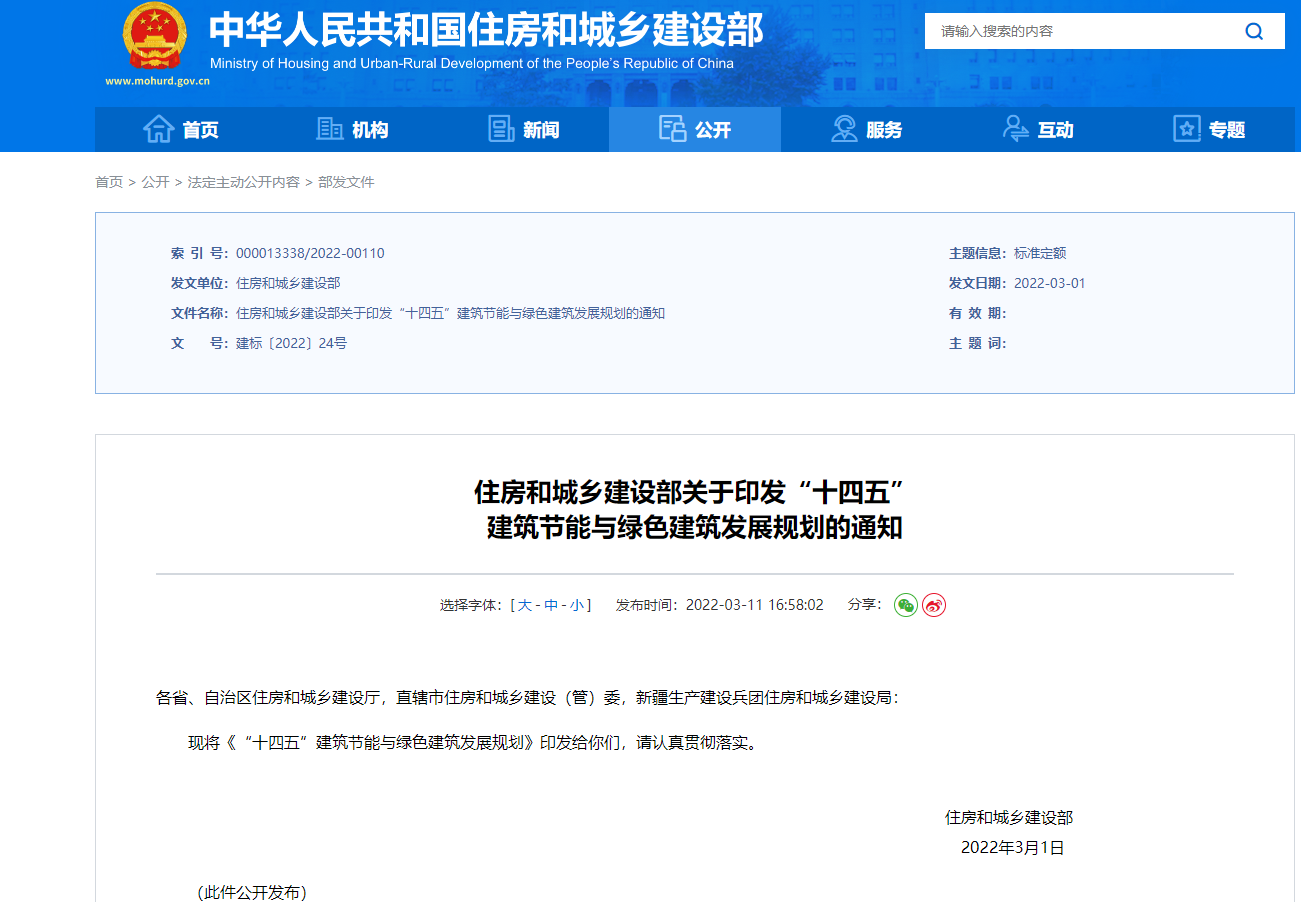Screen dimensions: 1301x902
Task: Open 法定主动公开内容 breadcrumb link
Action: [243, 182]
